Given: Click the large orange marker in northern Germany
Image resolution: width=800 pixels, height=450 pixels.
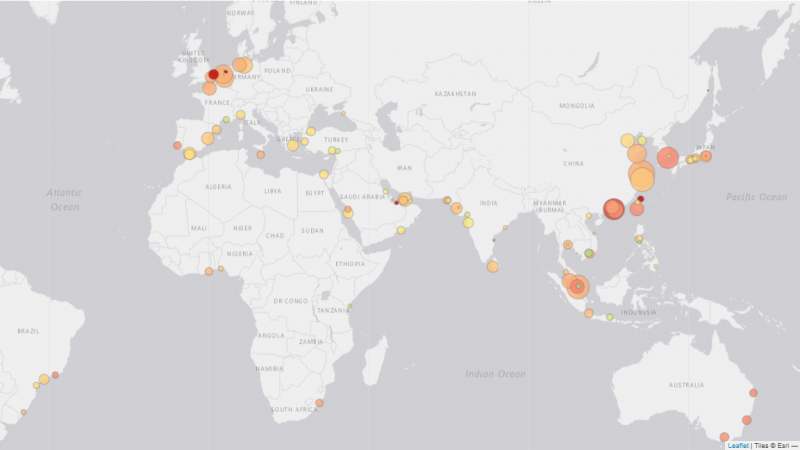Looking at the screenshot, I should tap(241, 65).
